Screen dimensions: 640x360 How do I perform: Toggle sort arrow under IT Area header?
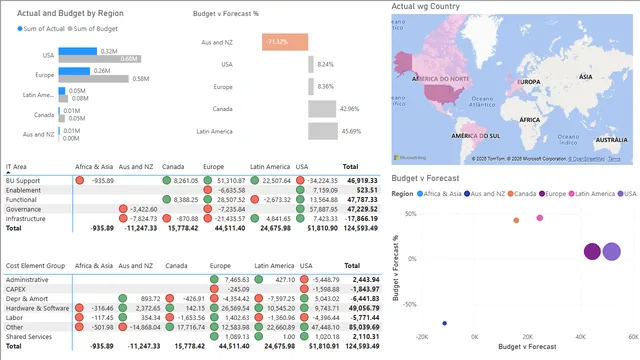pyautogui.click(x=8, y=172)
